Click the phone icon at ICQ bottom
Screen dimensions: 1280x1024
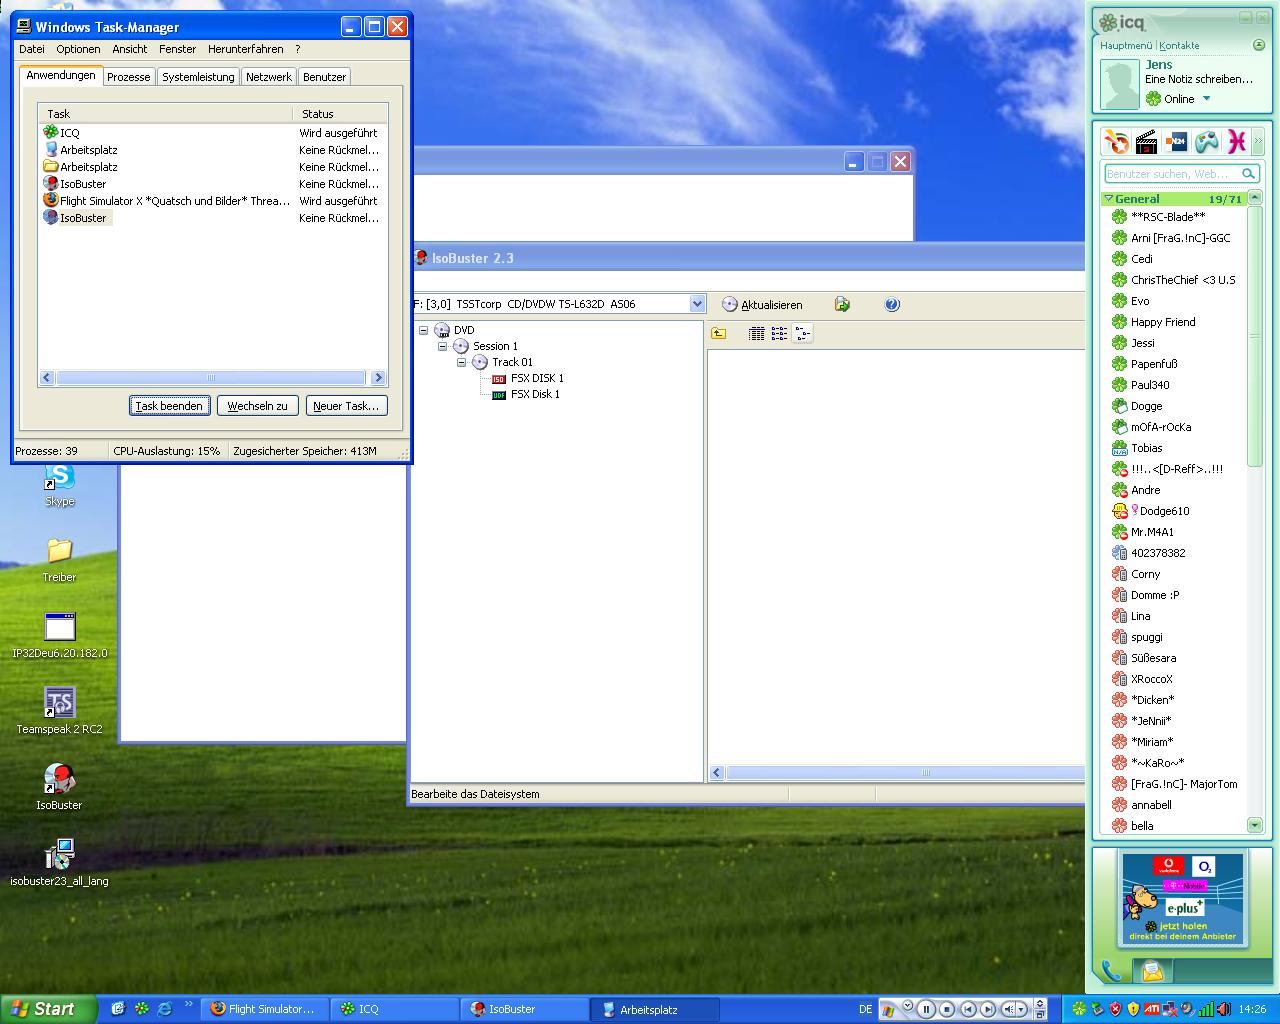click(1111, 970)
